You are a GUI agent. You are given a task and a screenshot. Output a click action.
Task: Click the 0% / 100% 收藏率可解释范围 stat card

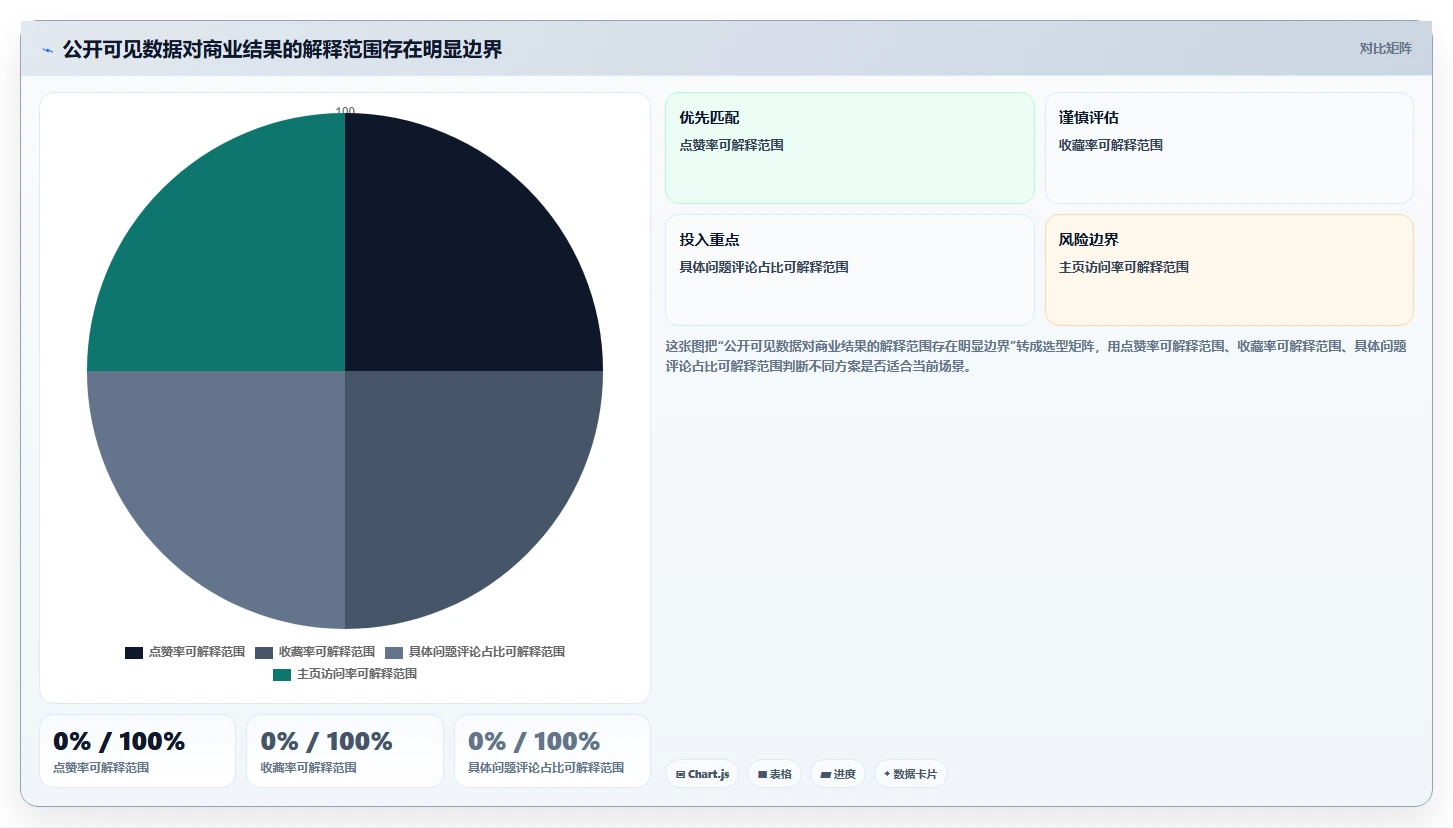pos(345,751)
